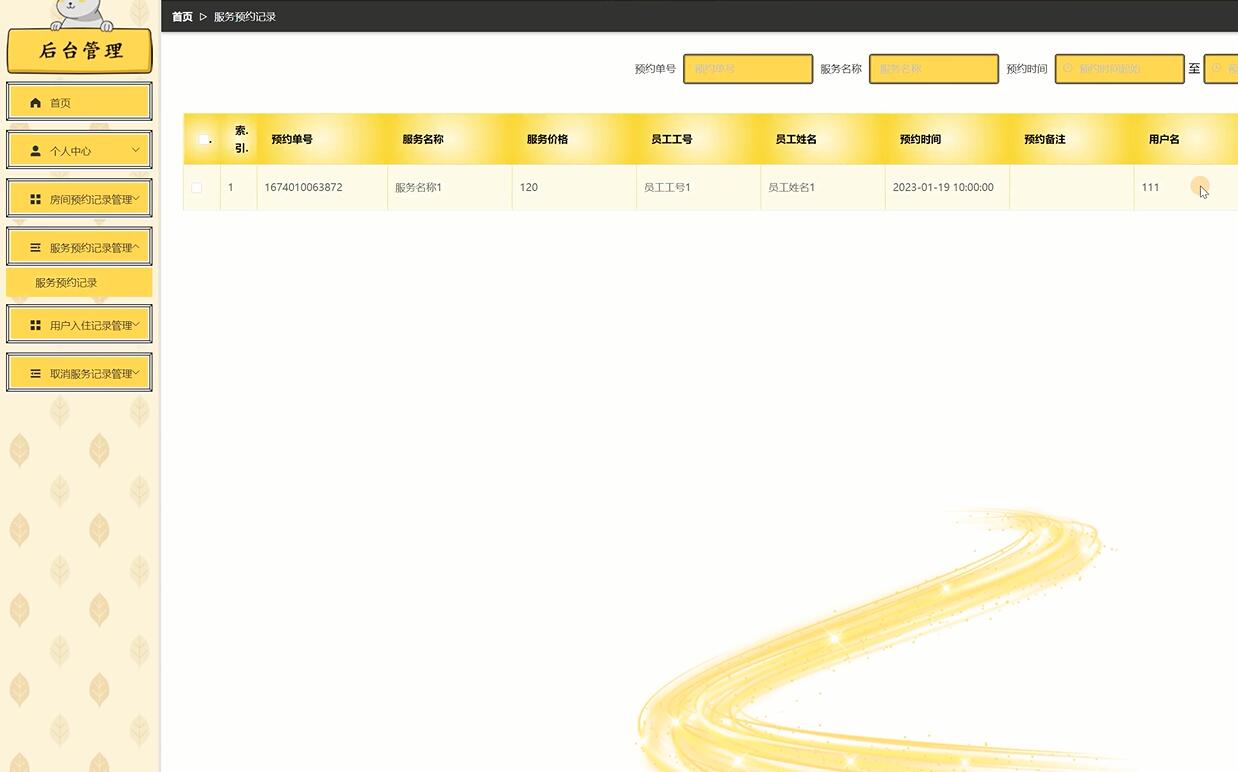Open the 首页 sidebar menu item
1238x772 pixels.
point(79,102)
